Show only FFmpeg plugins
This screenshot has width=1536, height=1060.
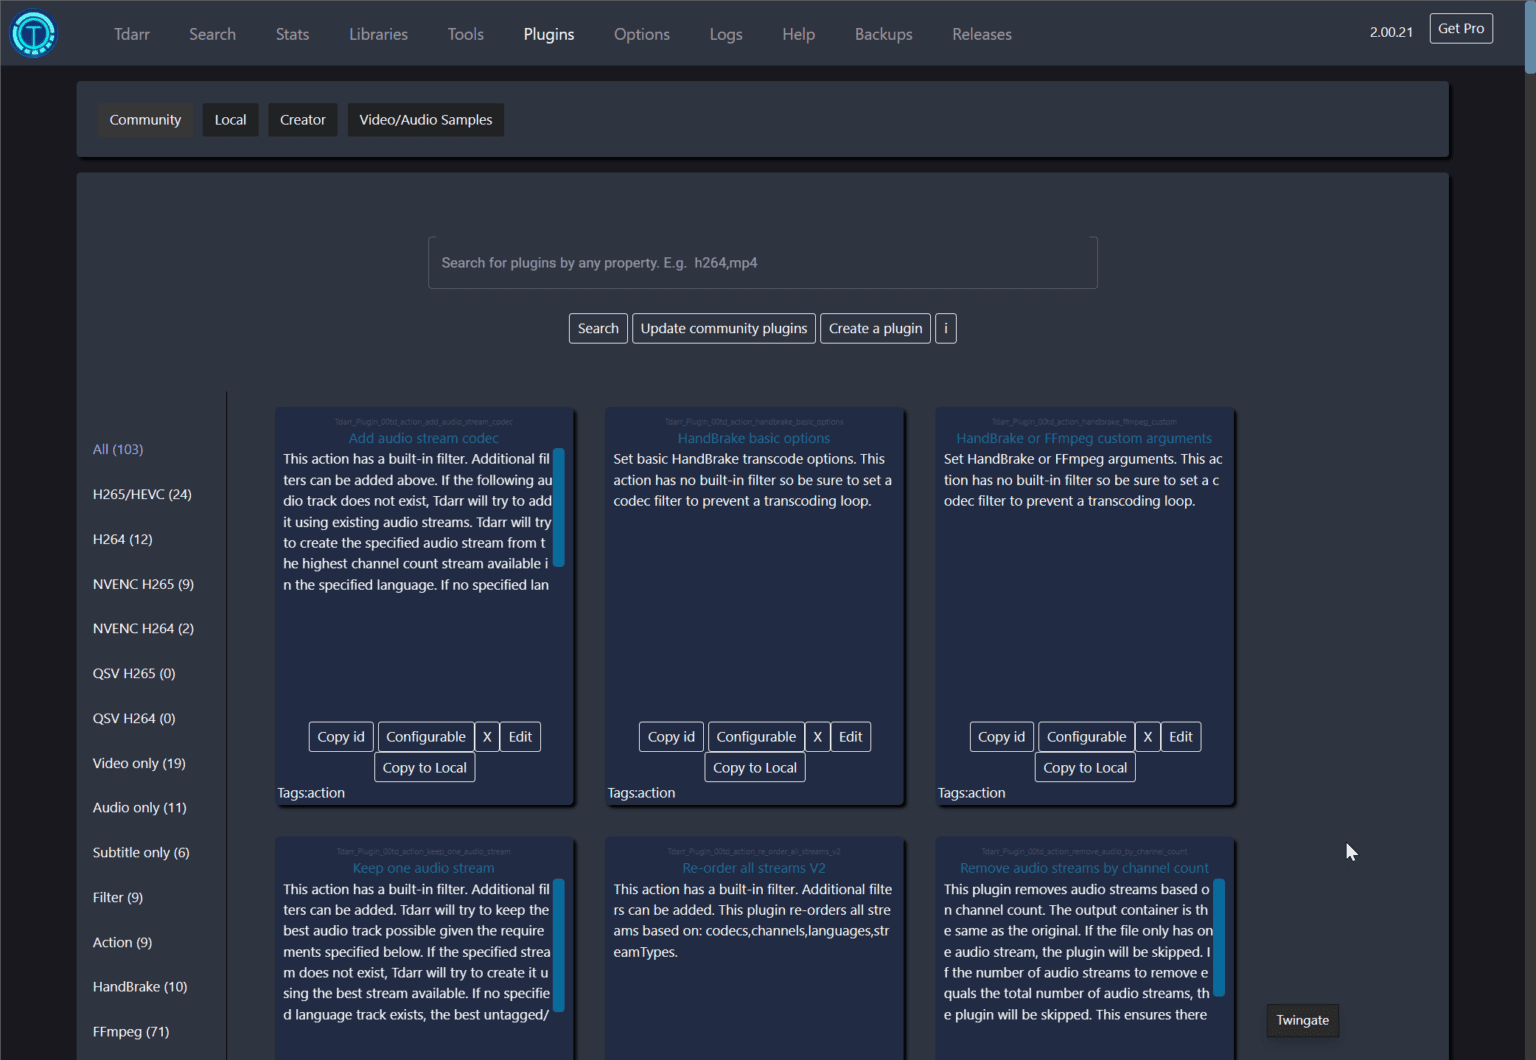click(x=130, y=1031)
